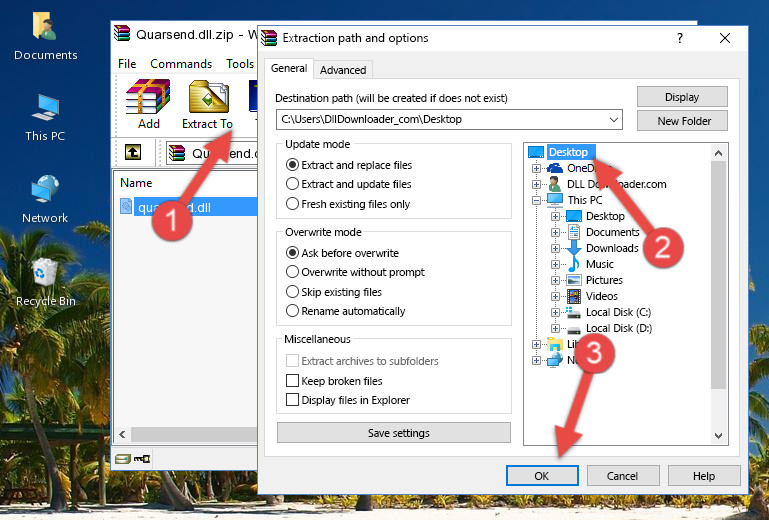Expand the DLL Downloader.com tree node

(536, 184)
